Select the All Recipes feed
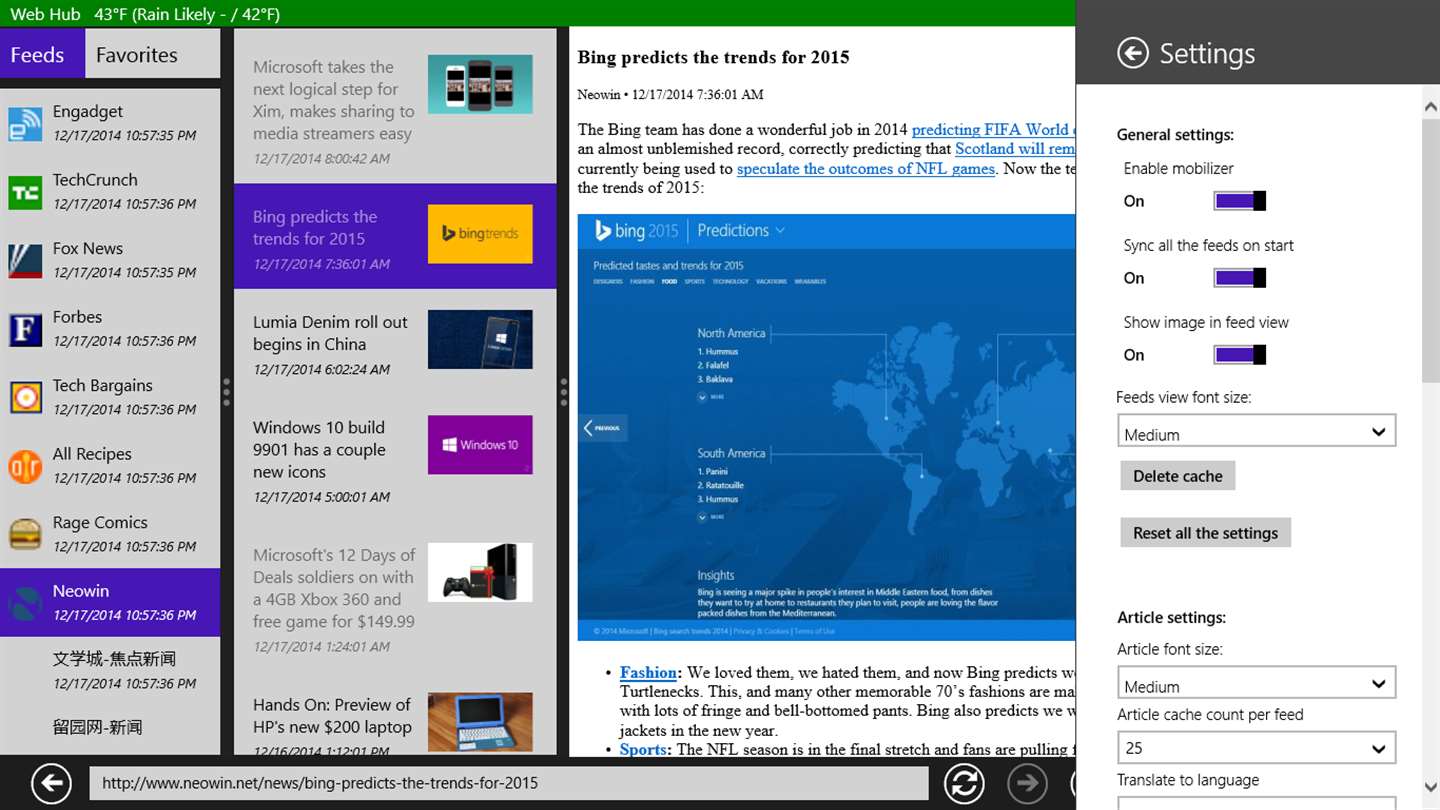This screenshot has width=1440, height=810. point(110,466)
